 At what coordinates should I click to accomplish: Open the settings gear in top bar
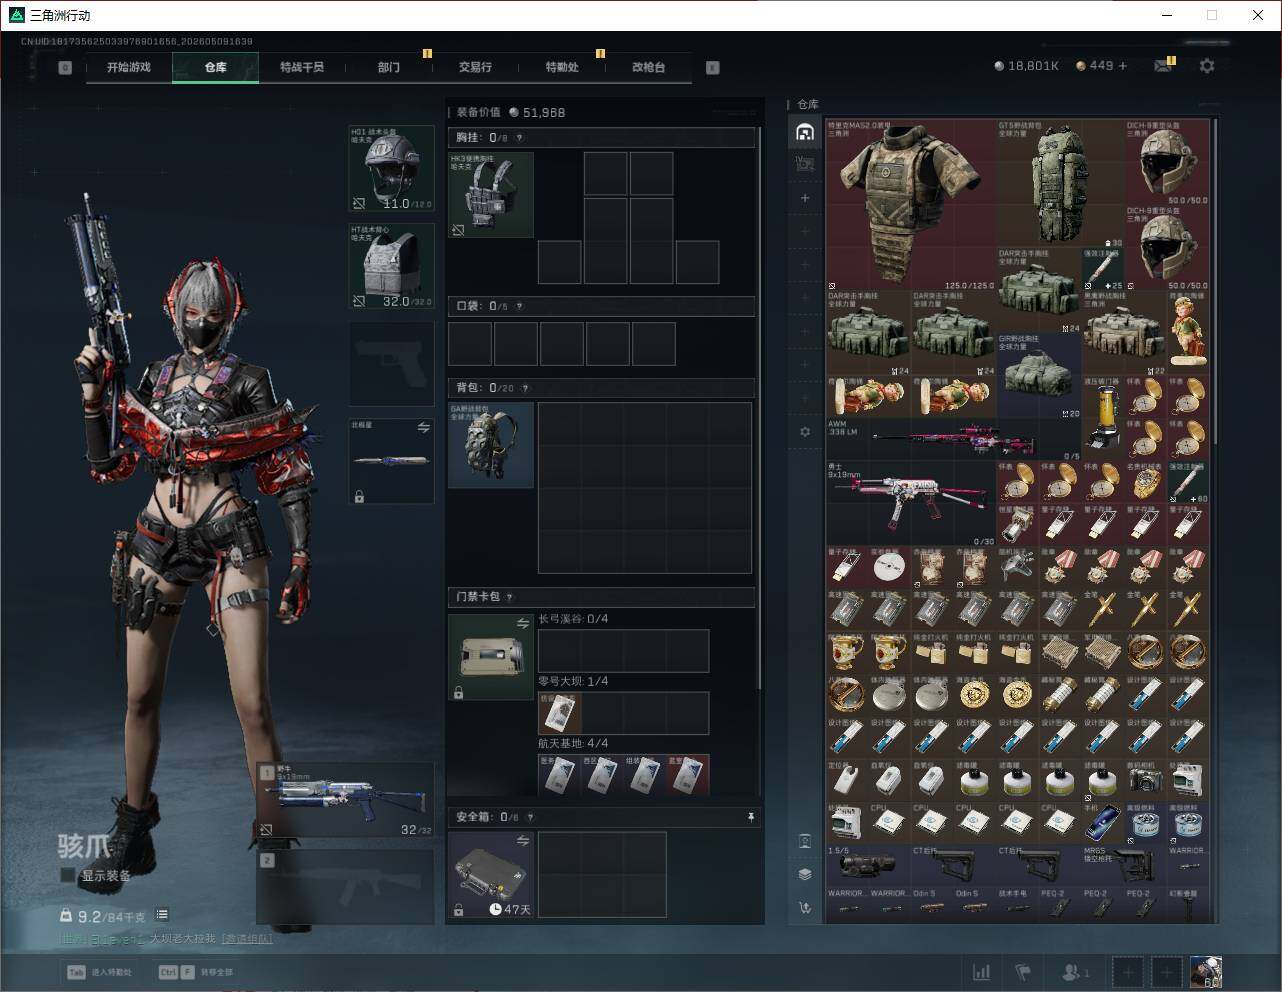pos(1207,66)
